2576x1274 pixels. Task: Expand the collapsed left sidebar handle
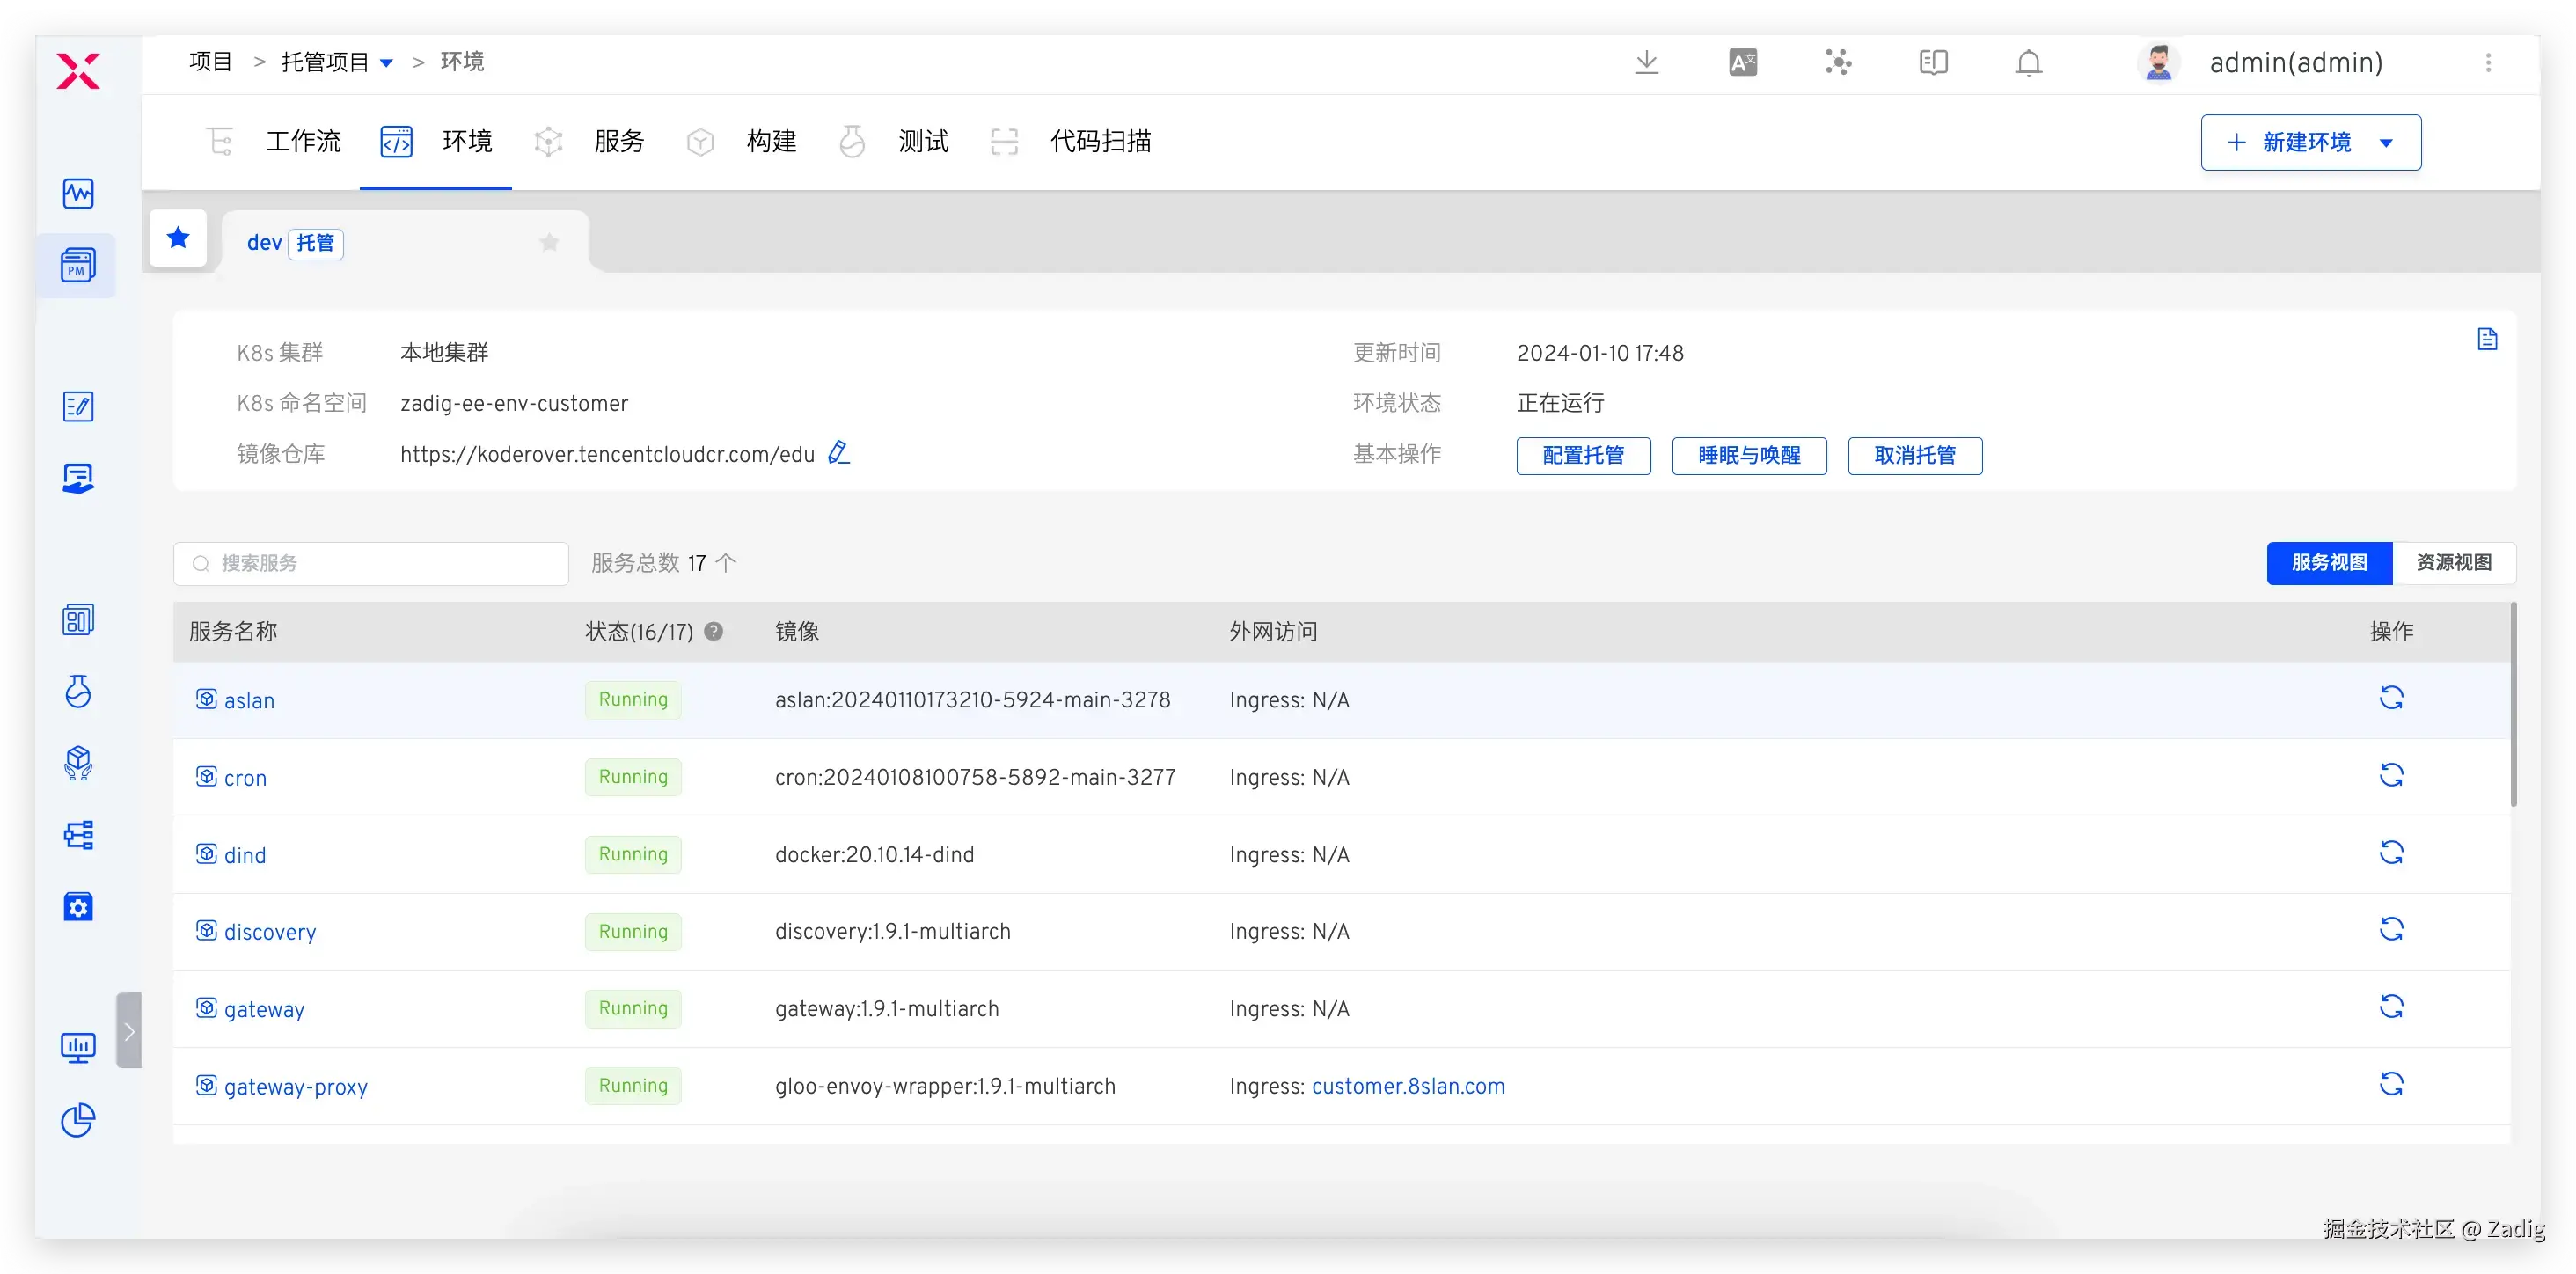129,1030
